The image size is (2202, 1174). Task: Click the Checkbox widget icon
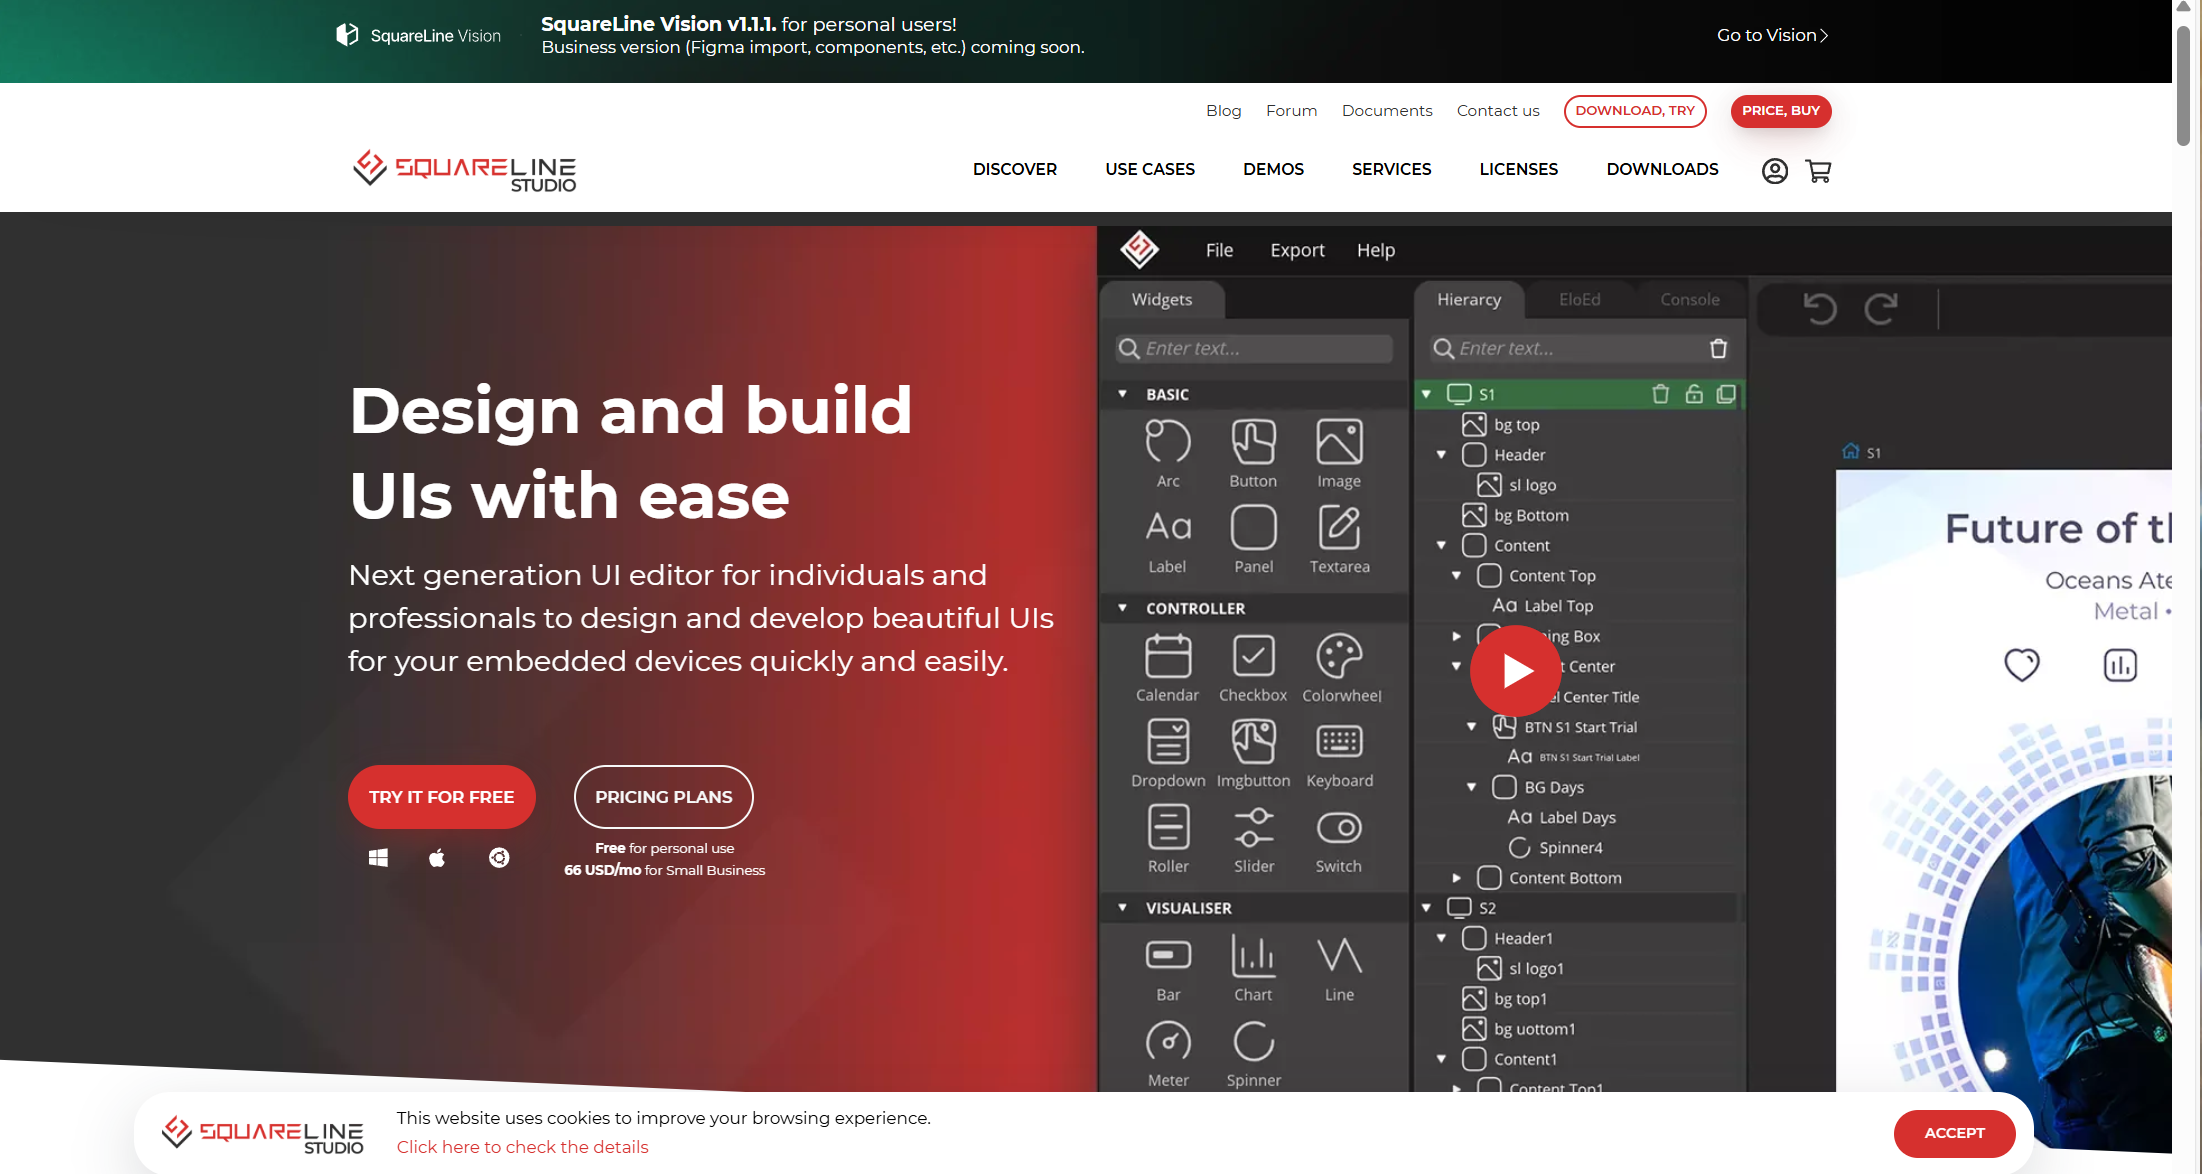coord(1253,657)
